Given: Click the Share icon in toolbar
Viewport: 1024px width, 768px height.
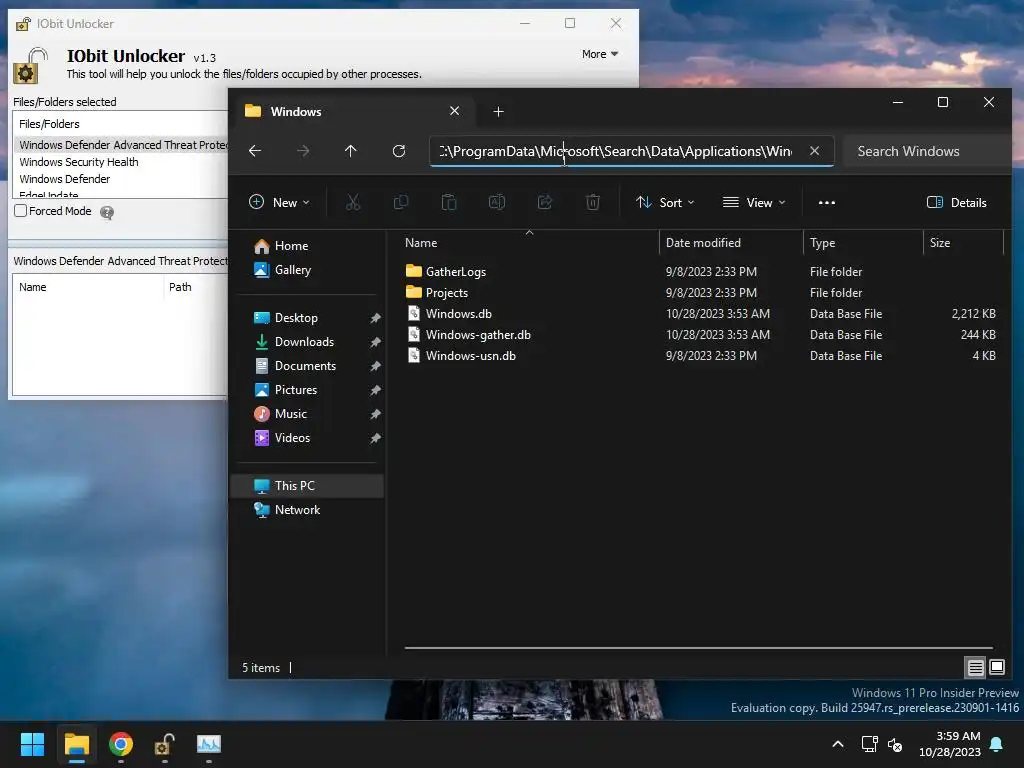Looking at the screenshot, I should (545, 202).
